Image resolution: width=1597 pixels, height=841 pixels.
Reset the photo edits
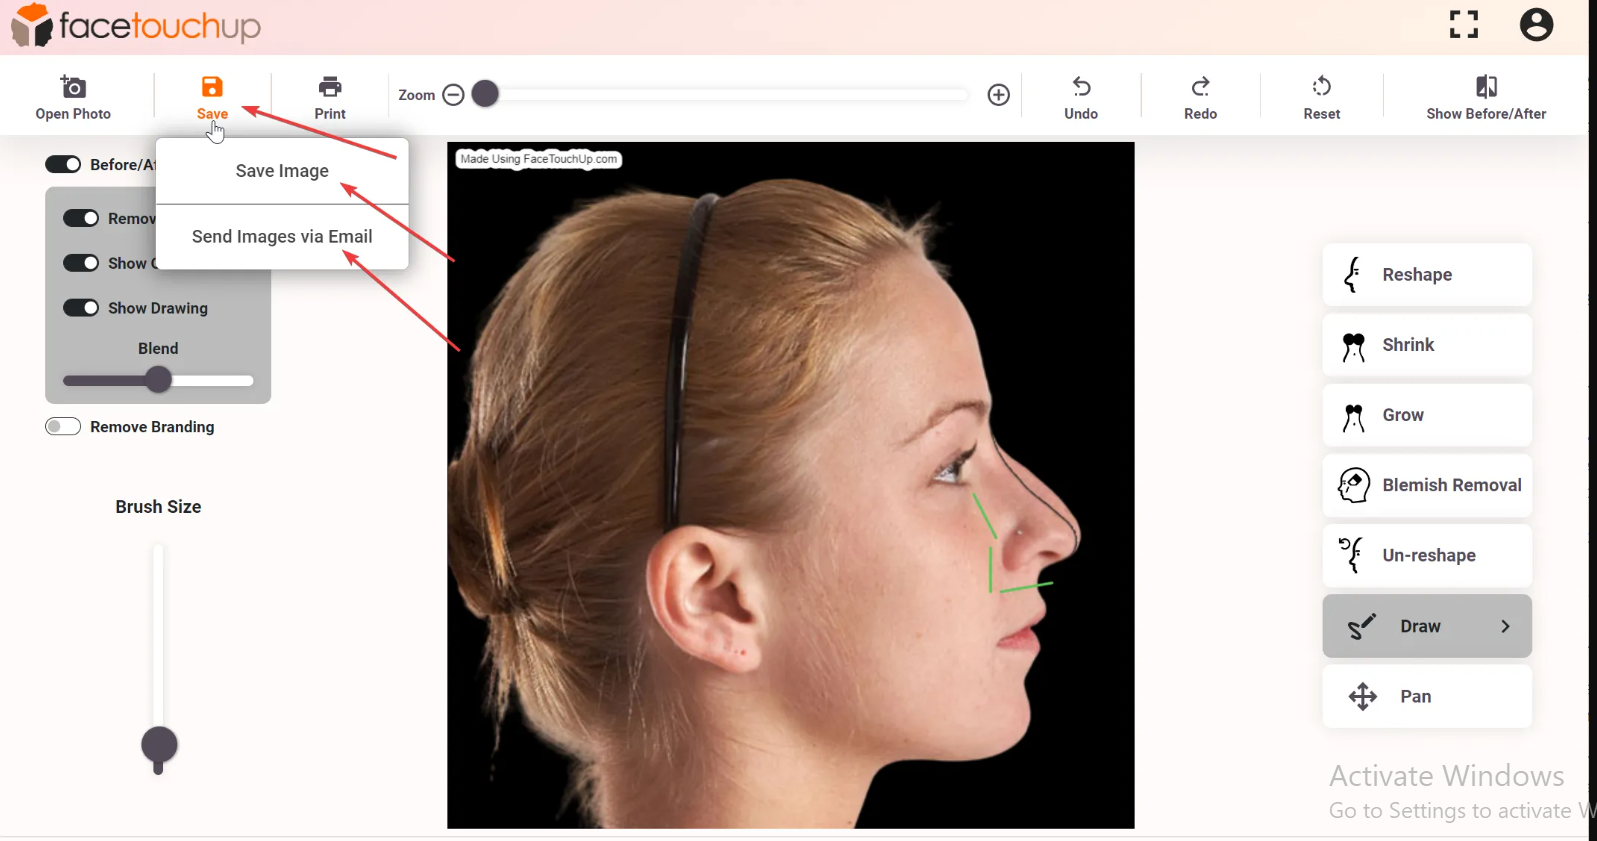click(1321, 87)
